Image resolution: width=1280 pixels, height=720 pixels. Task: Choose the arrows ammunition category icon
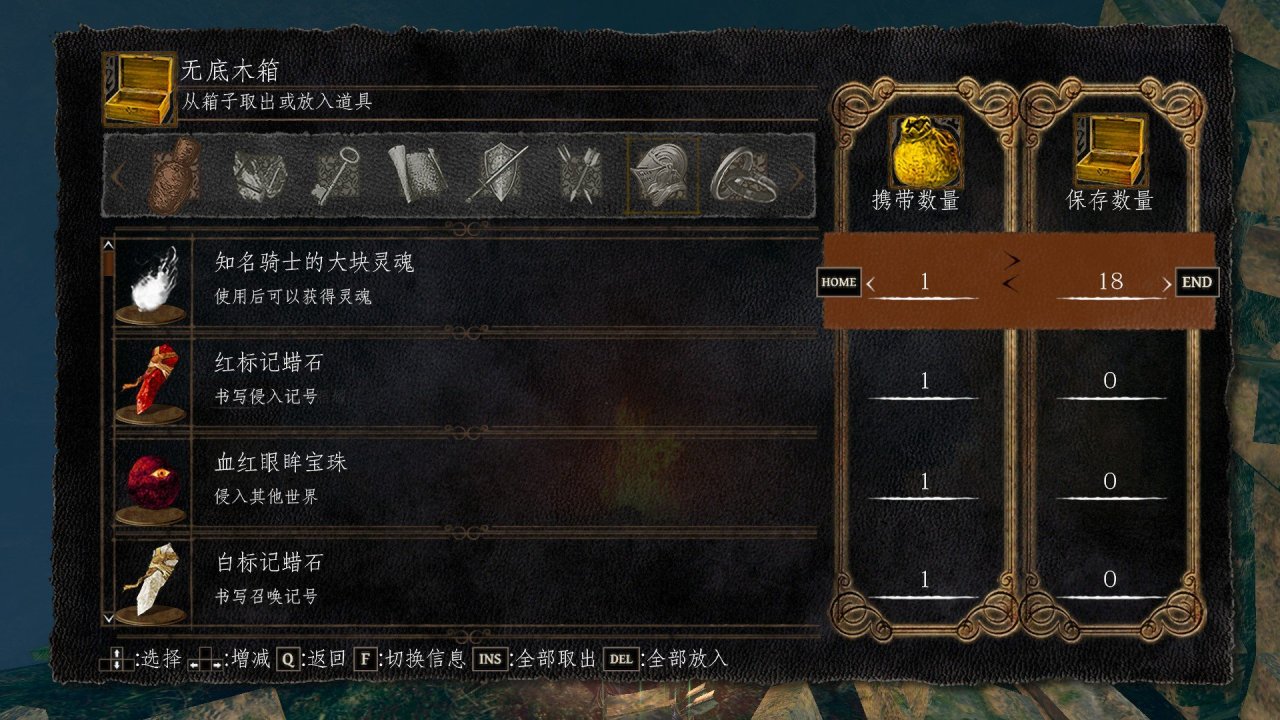coord(579,176)
